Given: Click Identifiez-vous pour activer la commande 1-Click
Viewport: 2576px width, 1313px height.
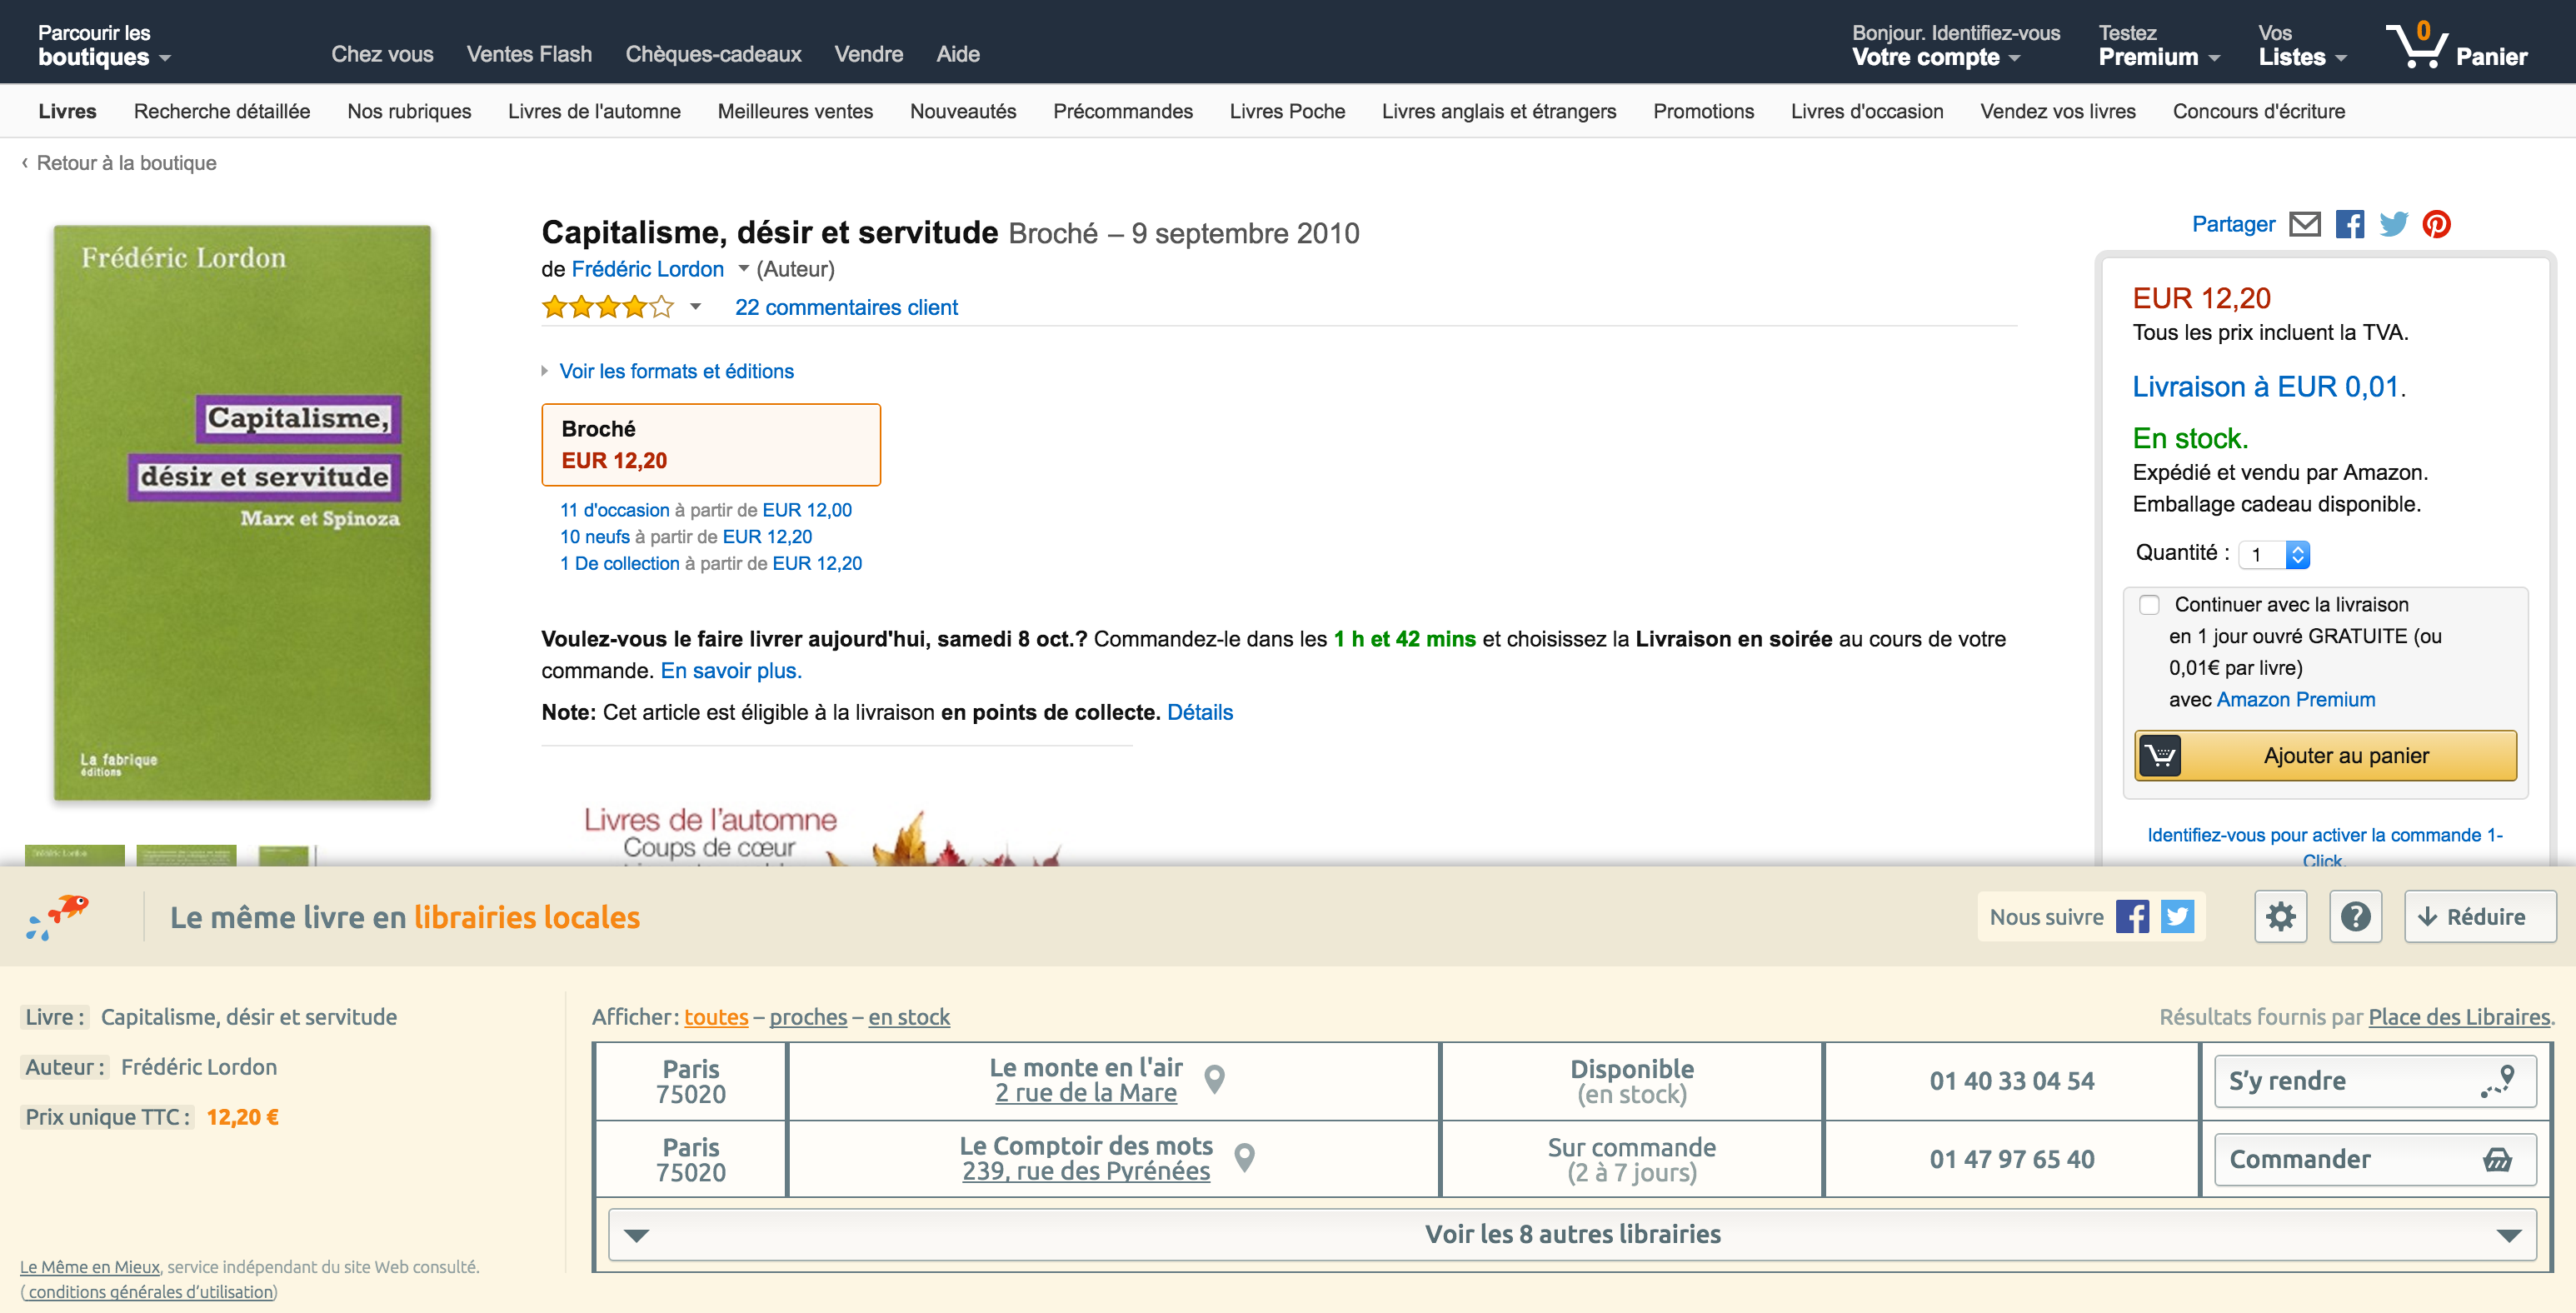Looking at the screenshot, I should coord(2325,847).
